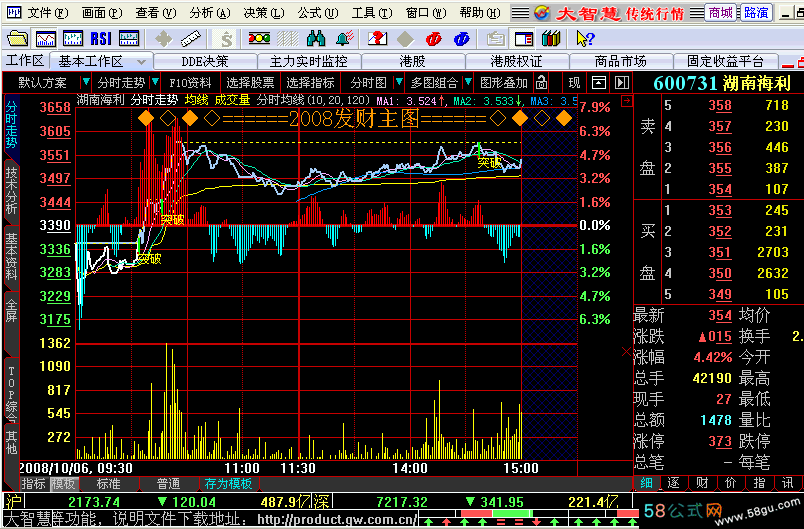Screen dimensions: 804x529
Task: Click the grayed clipboard toolbar icon
Action: click(495, 39)
